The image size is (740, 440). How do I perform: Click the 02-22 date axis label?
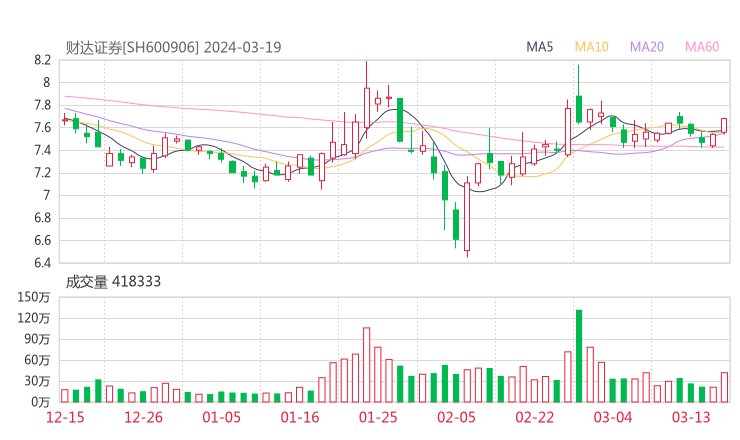click(x=535, y=417)
